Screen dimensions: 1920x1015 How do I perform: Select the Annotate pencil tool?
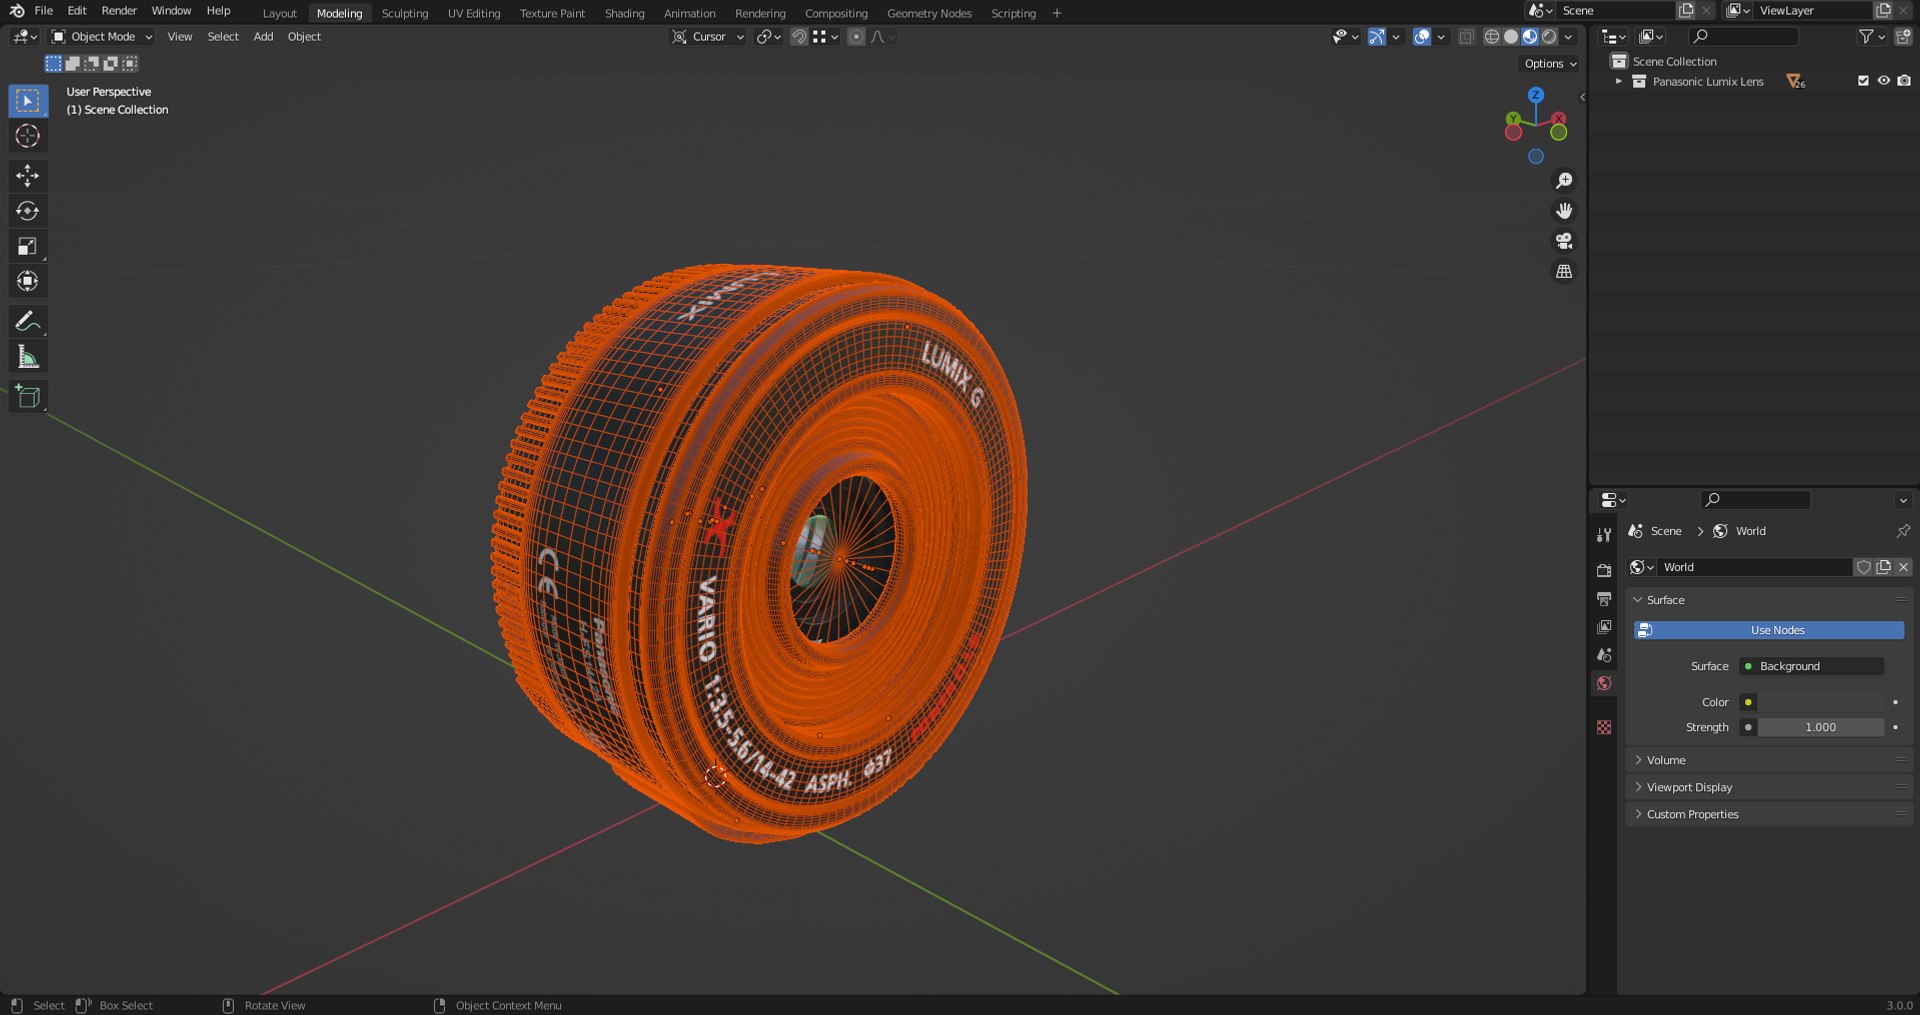28,321
